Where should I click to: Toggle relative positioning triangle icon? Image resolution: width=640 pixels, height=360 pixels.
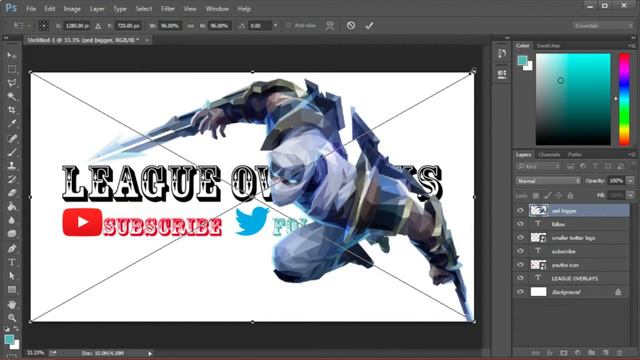click(98, 26)
